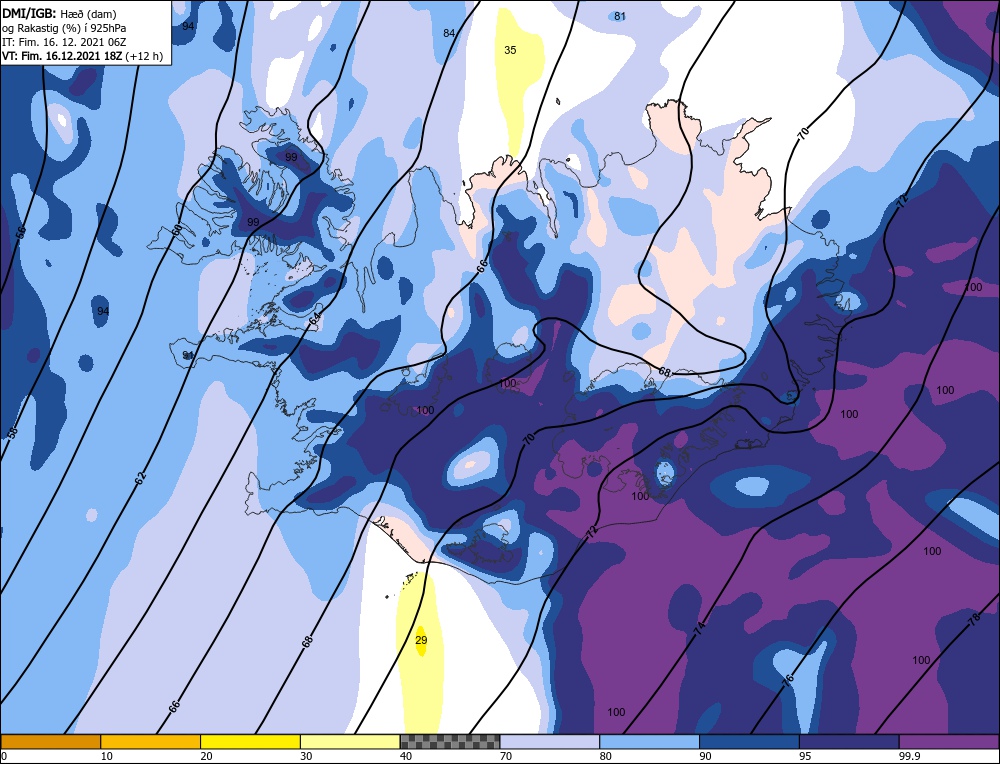
Task: Click the '58' contour label
Action: coord(12,432)
